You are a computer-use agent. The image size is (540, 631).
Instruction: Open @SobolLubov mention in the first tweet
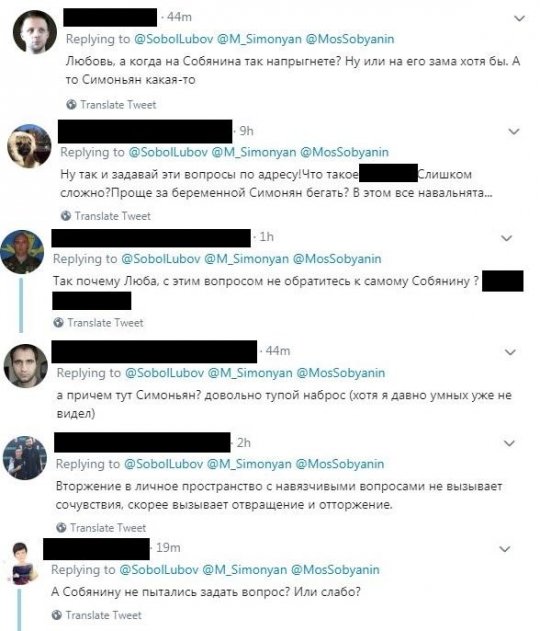(x=173, y=39)
